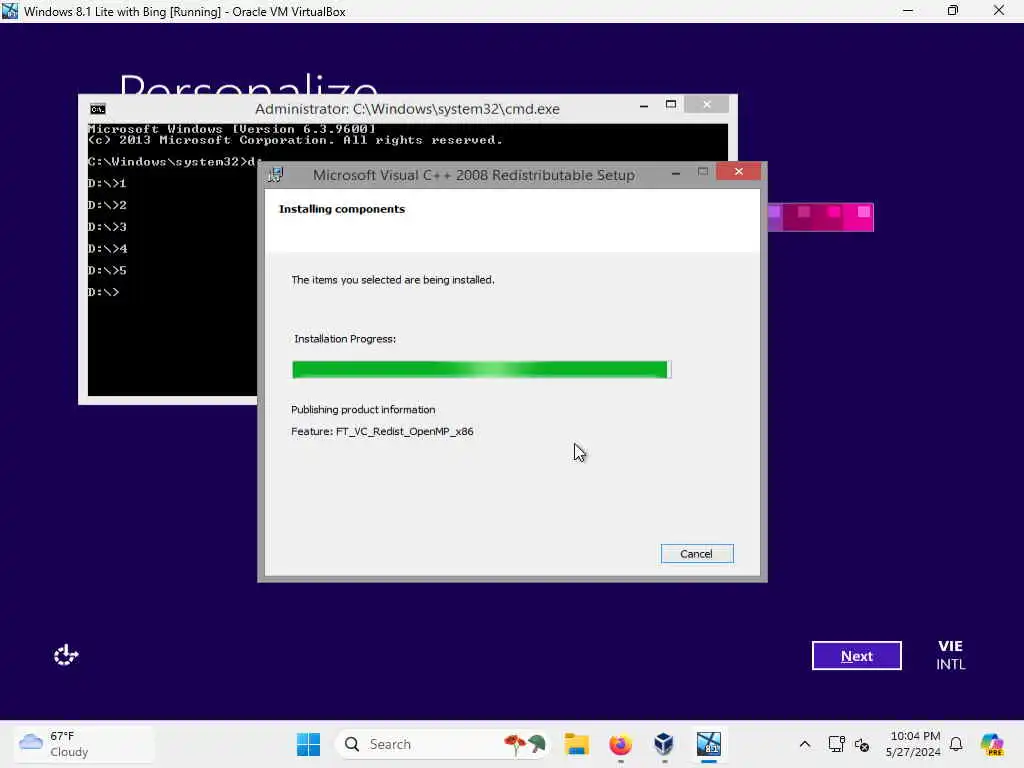The height and width of the screenshot is (768, 1024).
Task: Cancel the Visual C++ 2008 installation
Action: tap(697, 554)
